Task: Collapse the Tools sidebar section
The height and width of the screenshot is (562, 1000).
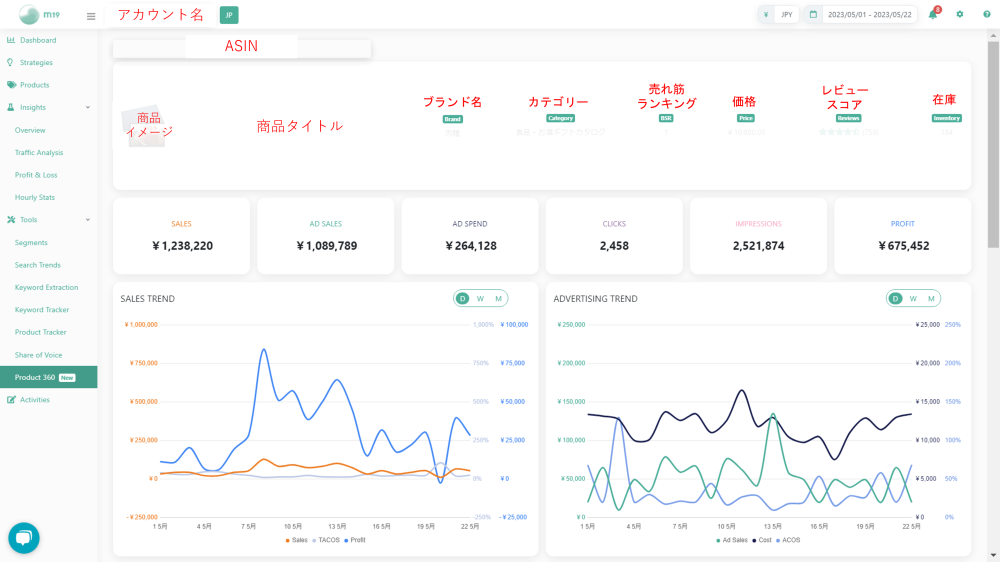Action: click(88, 220)
